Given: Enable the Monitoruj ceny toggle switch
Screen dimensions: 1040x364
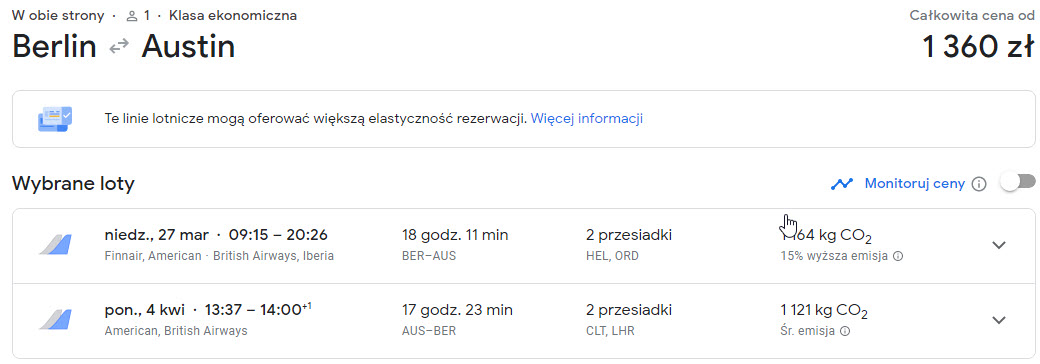Looking at the screenshot, I should 1018,182.
